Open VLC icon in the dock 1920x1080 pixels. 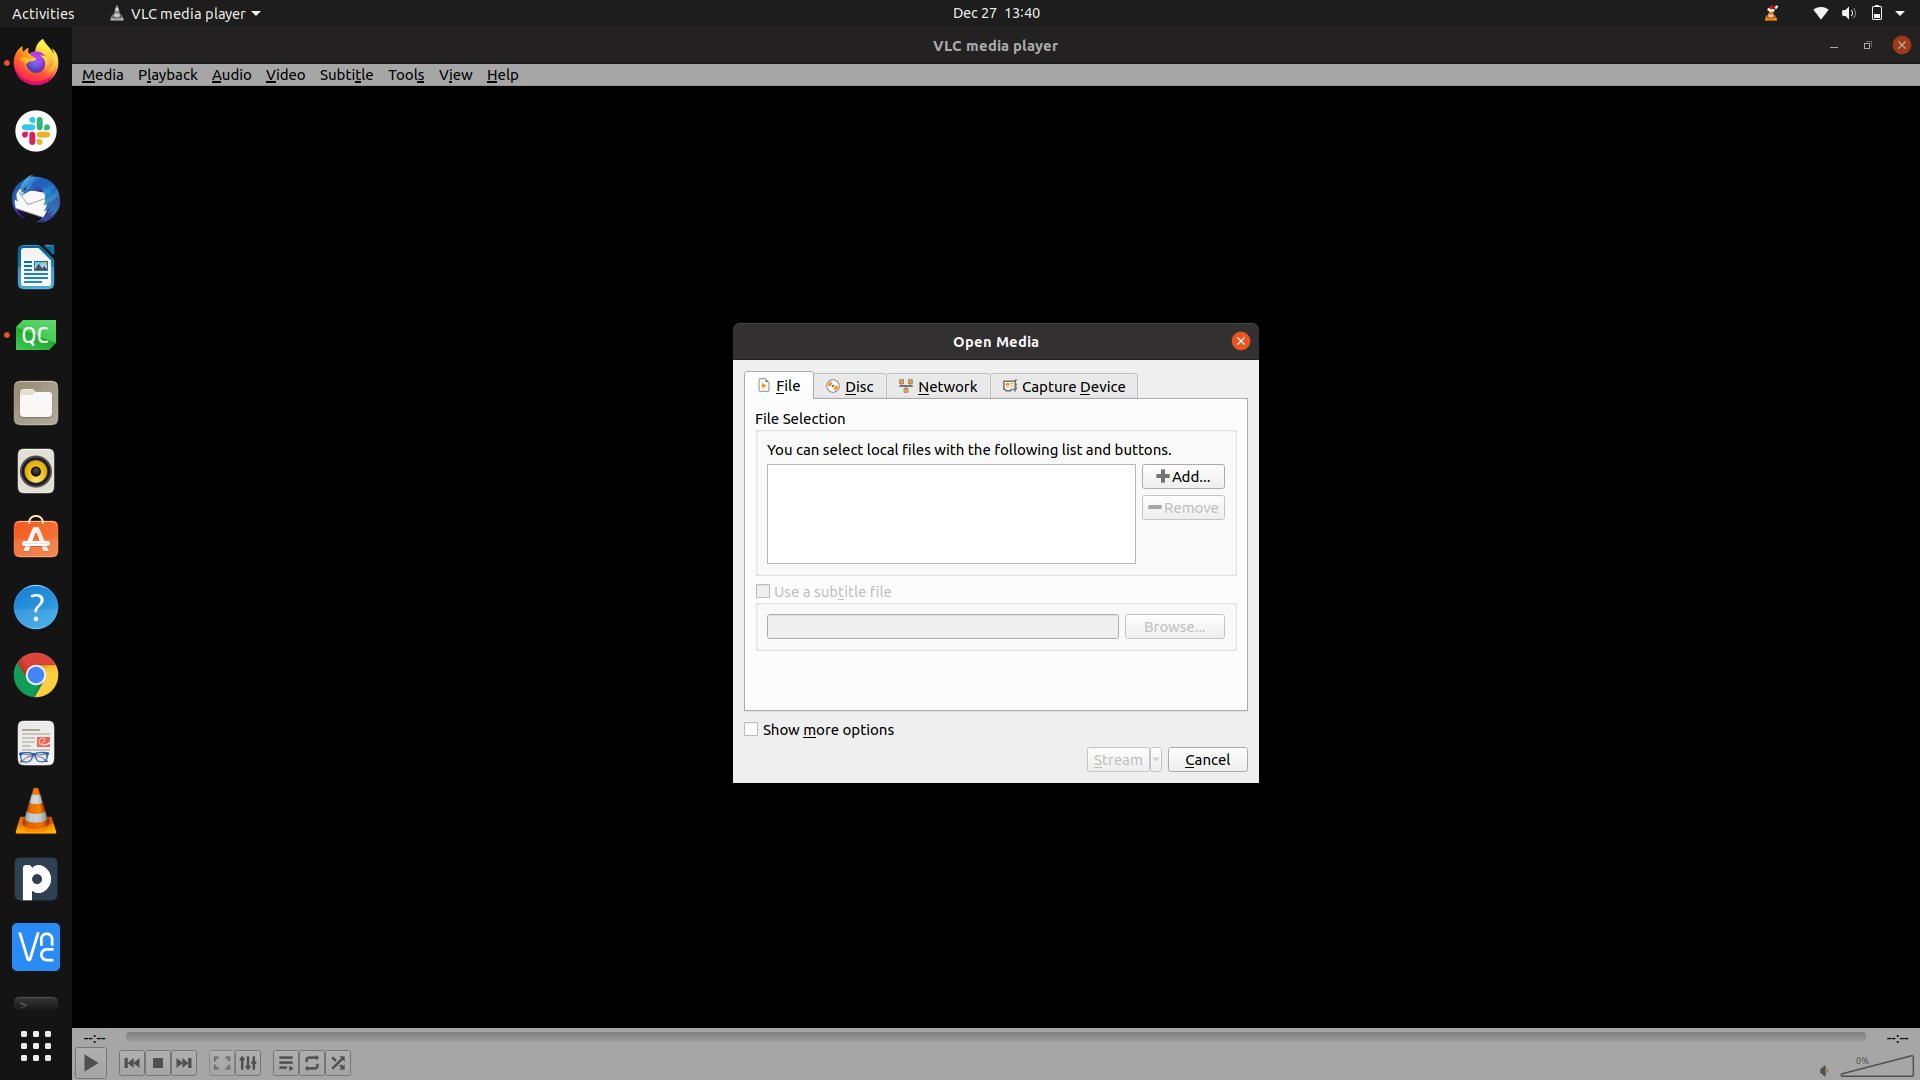pyautogui.click(x=36, y=811)
